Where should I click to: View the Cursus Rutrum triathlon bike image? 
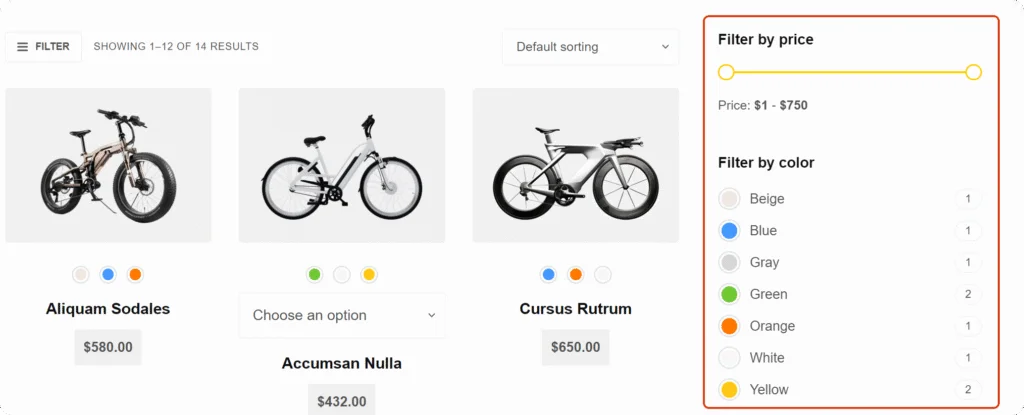click(576, 165)
